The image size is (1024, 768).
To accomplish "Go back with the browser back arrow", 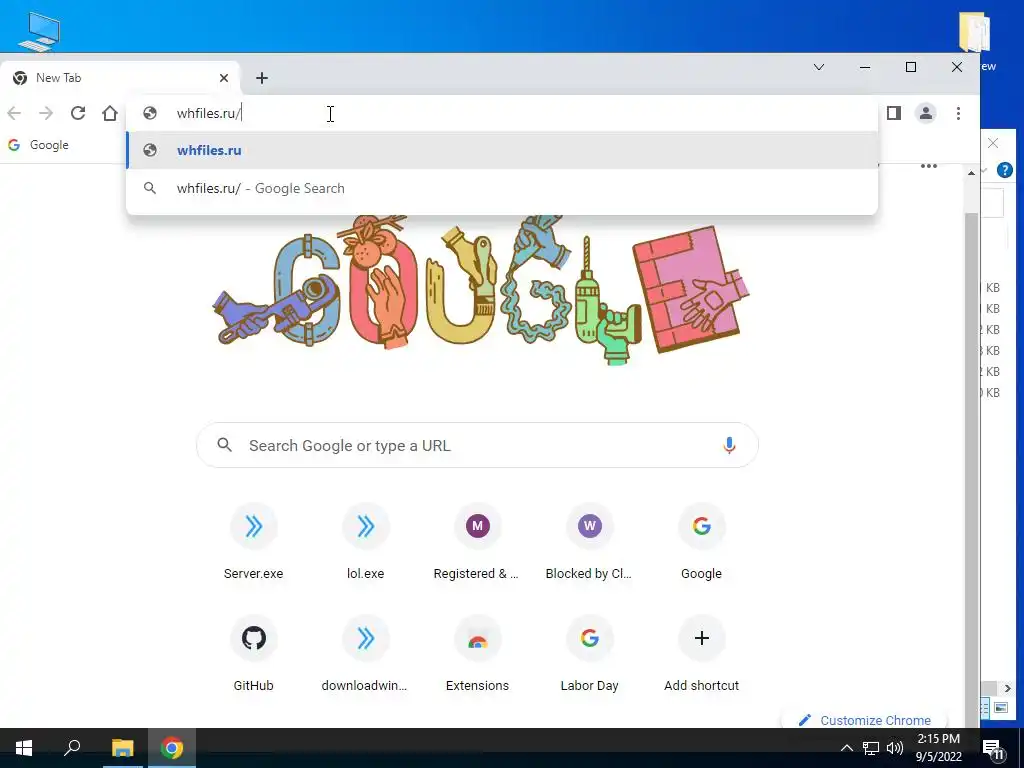I will click(14, 113).
